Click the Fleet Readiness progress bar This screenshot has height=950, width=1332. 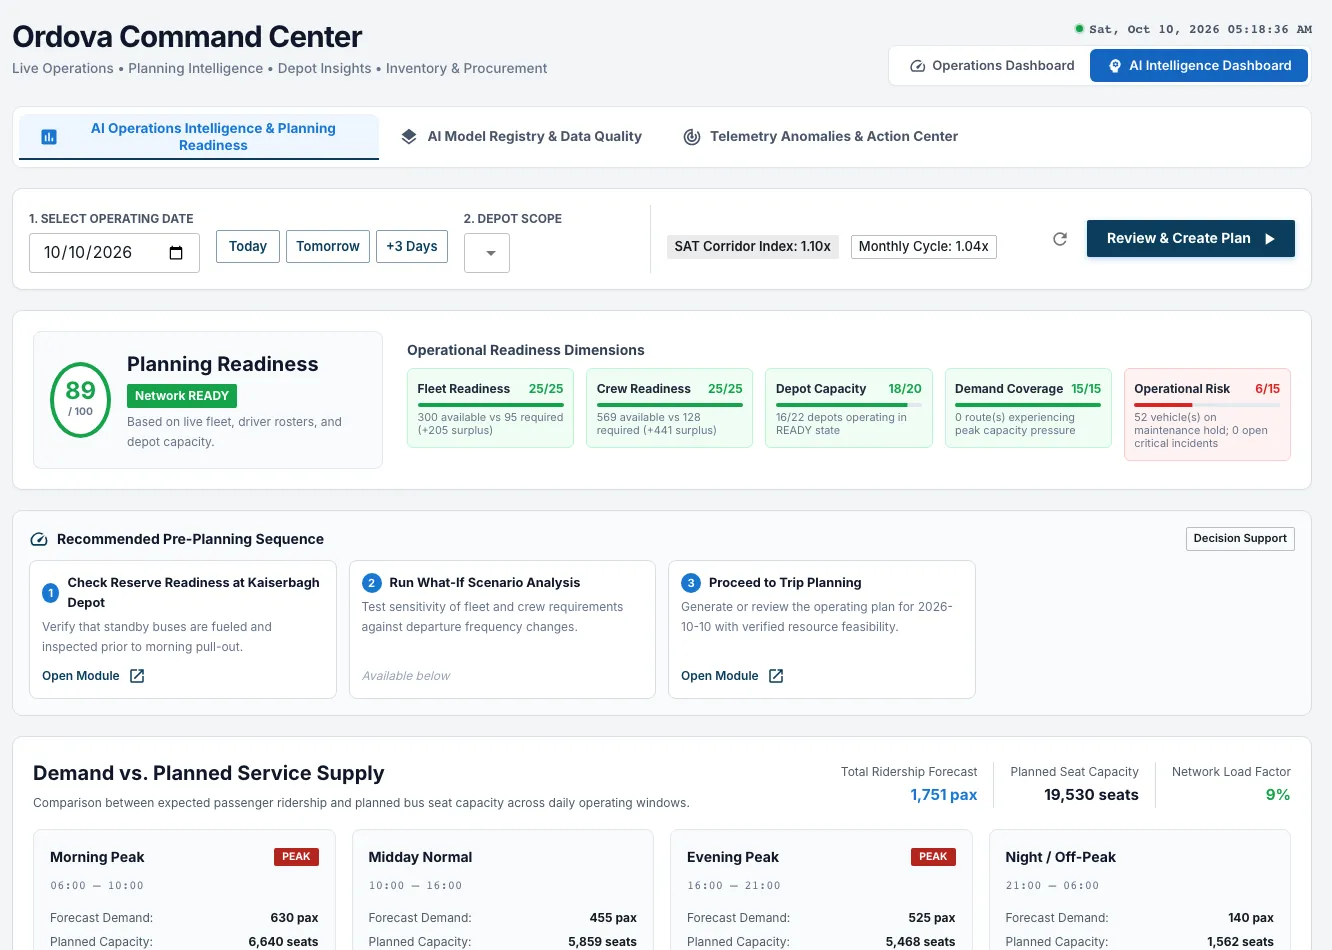pyautogui.click(x=490, y=405)
